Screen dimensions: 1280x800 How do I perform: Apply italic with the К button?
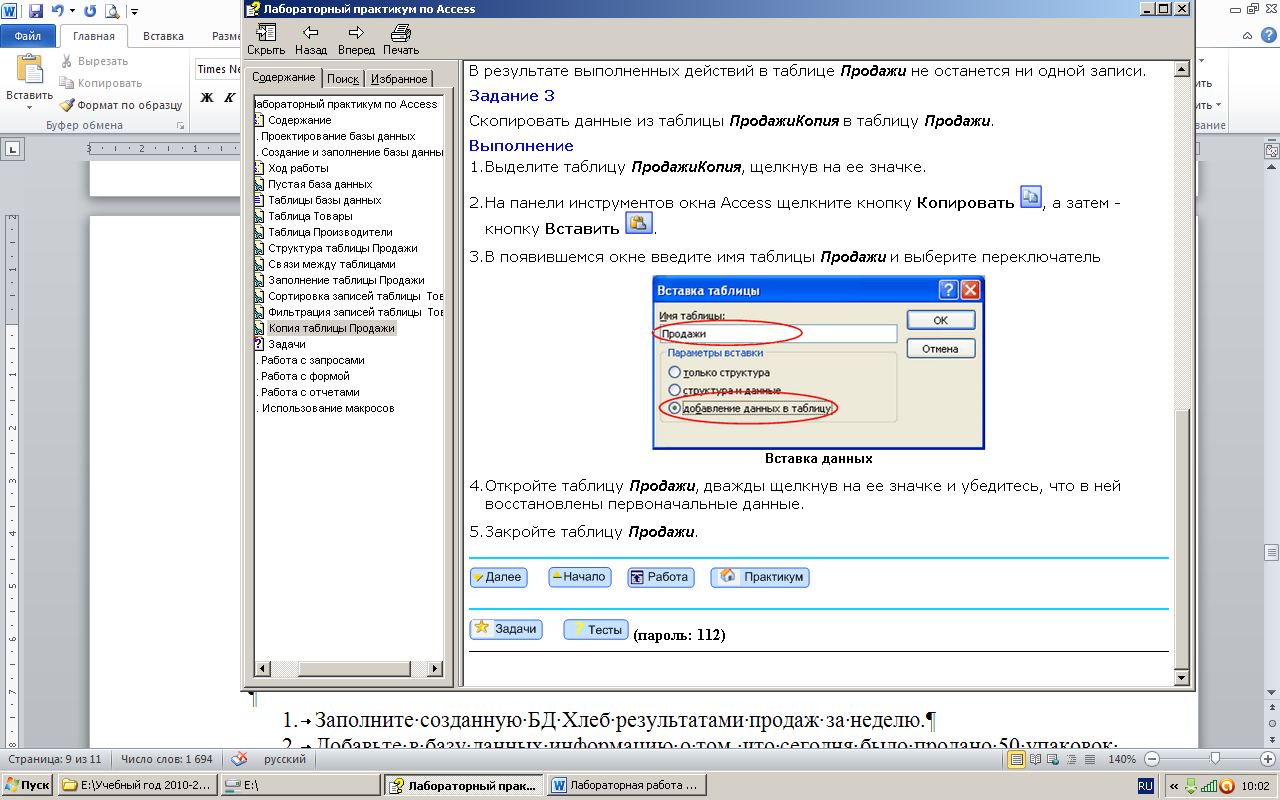tap(232, 97)
